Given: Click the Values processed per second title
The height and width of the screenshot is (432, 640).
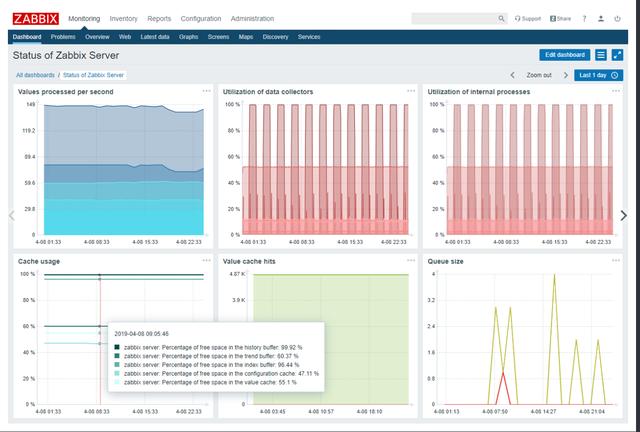Looking at the screenshot, I should coord(66,92).
